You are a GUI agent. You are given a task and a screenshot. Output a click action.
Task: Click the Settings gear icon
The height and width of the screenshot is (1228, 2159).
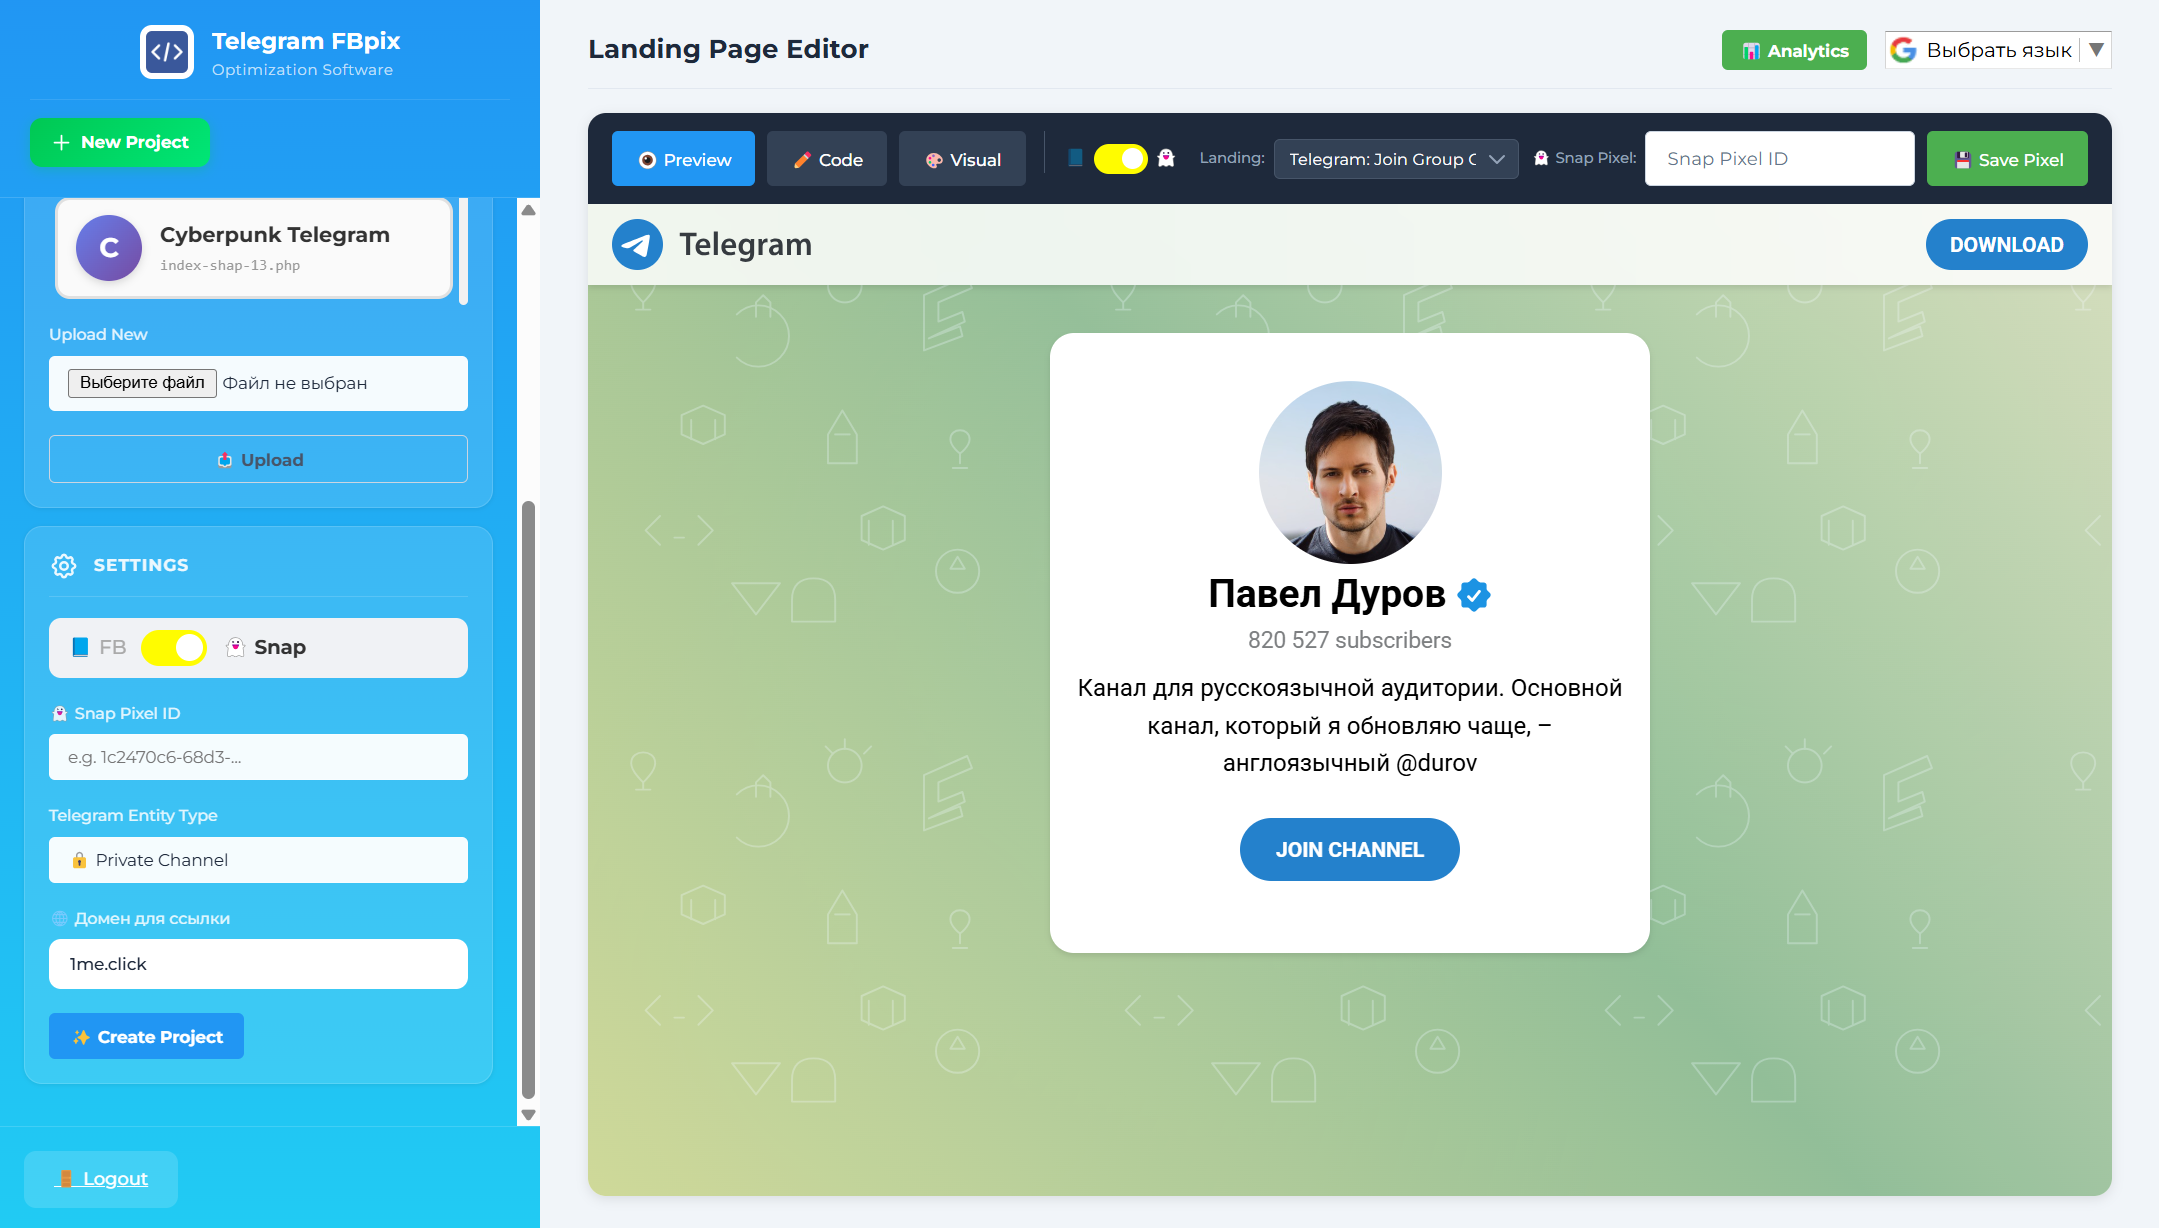[64, 566]
